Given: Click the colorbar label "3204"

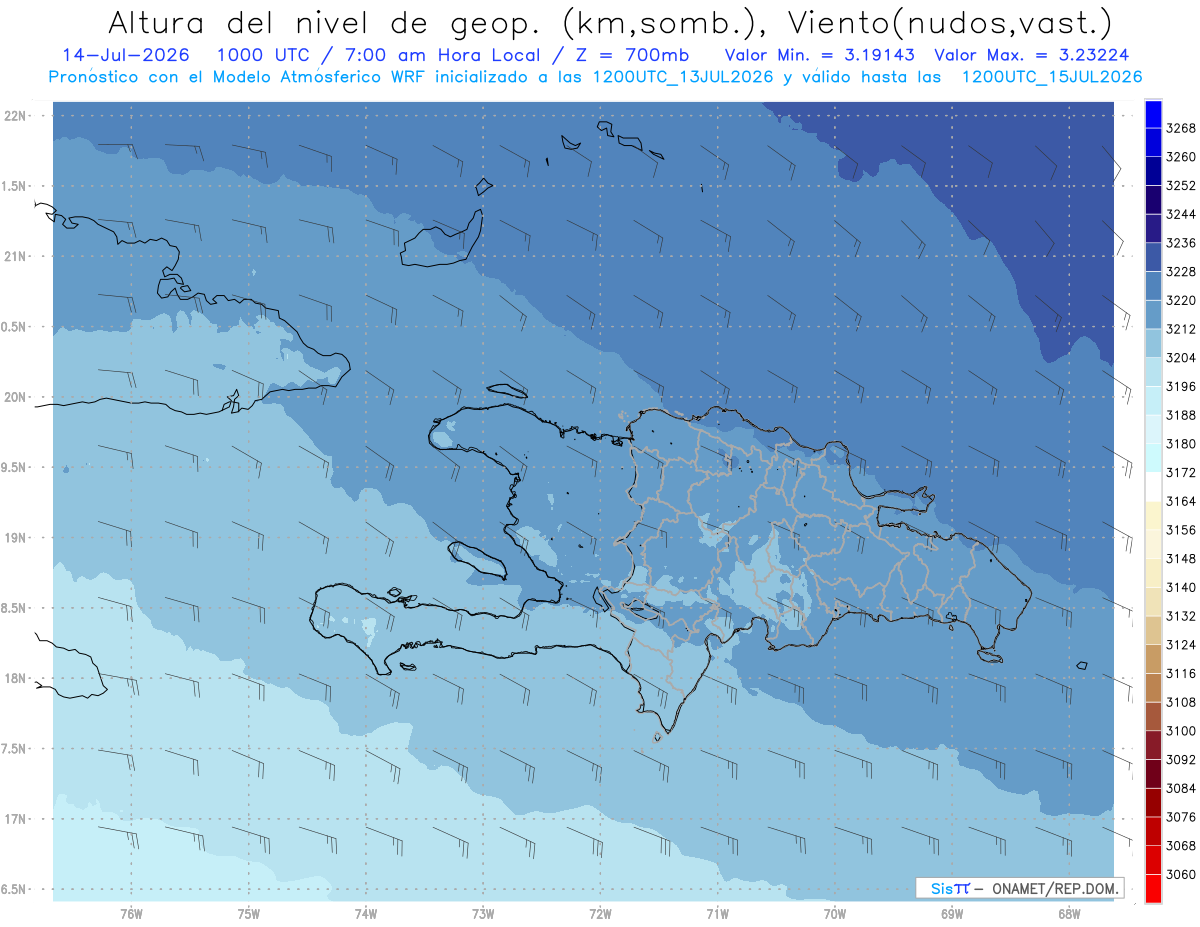Looking at the screenshot, I should coord(1181,358).
